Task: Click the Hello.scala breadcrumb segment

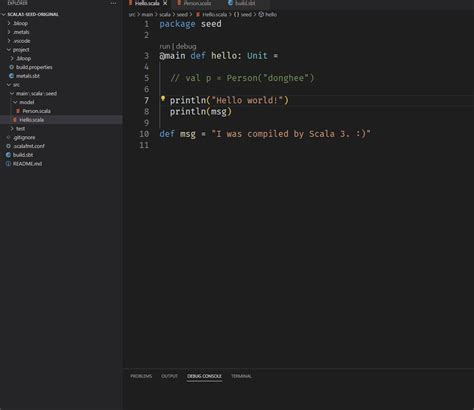Action: pos(214,14)
